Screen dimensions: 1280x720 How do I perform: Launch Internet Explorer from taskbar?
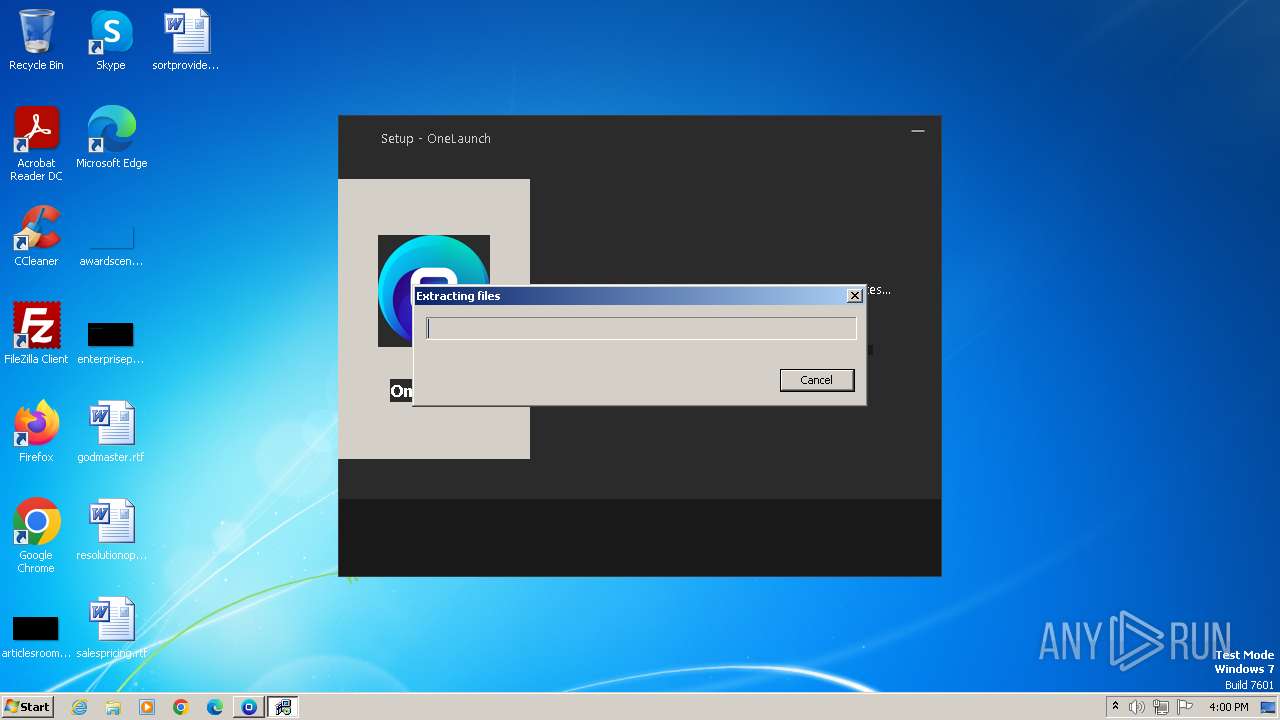[79, 707]
